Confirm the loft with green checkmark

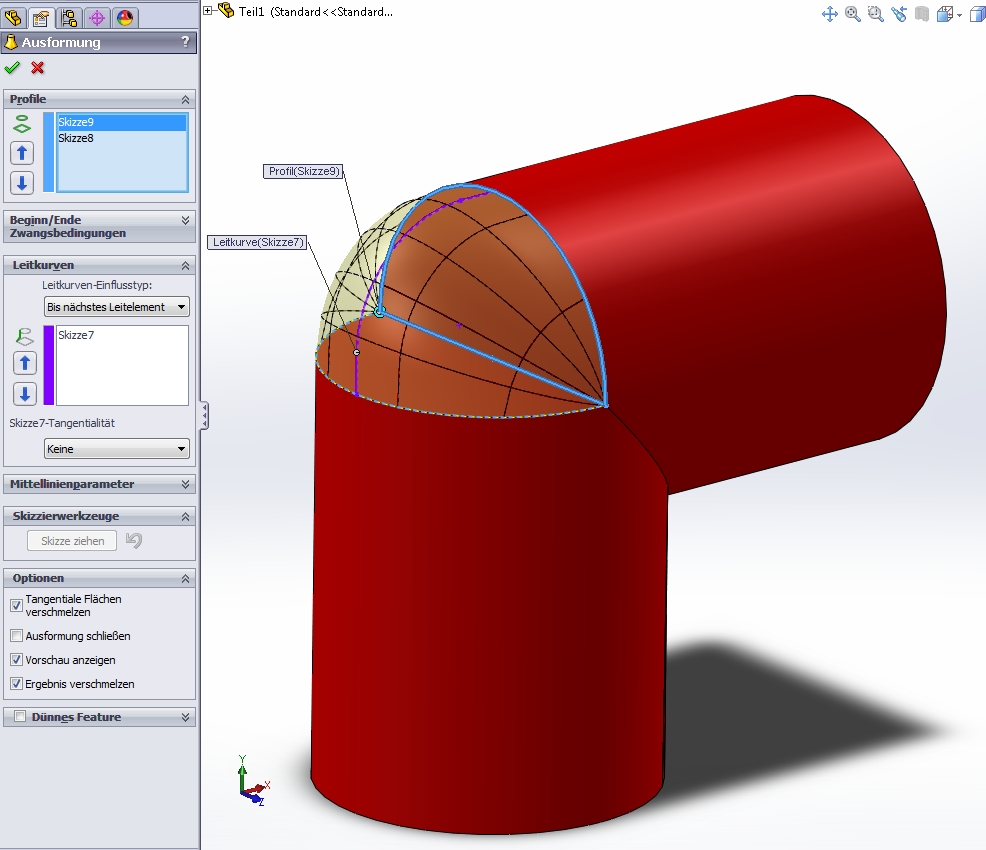tap(12, 67)
